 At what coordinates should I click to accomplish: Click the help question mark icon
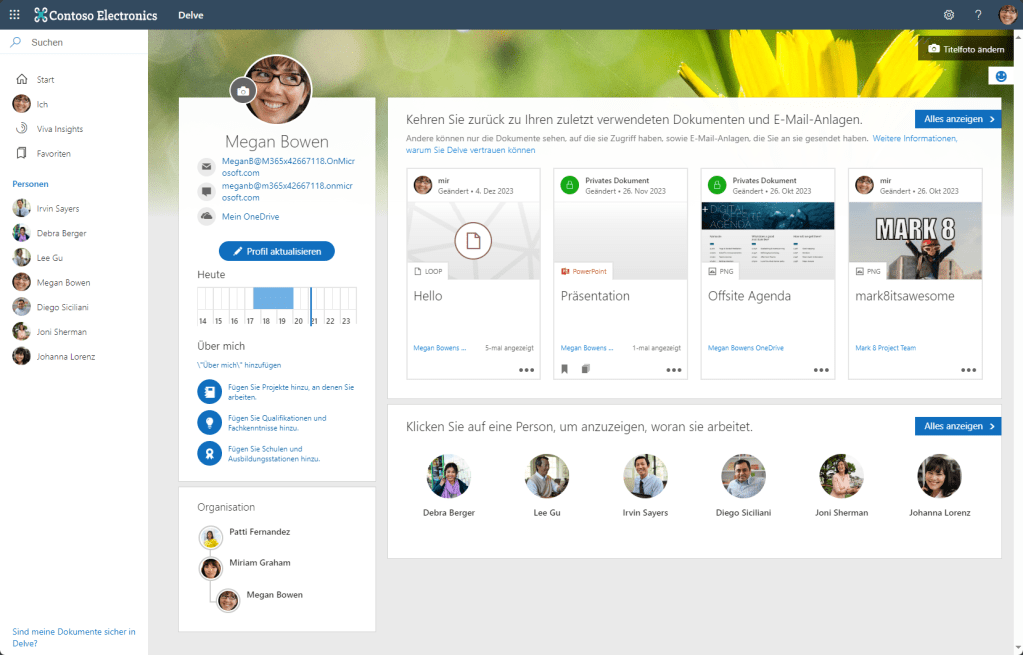[x=978, y=15]
